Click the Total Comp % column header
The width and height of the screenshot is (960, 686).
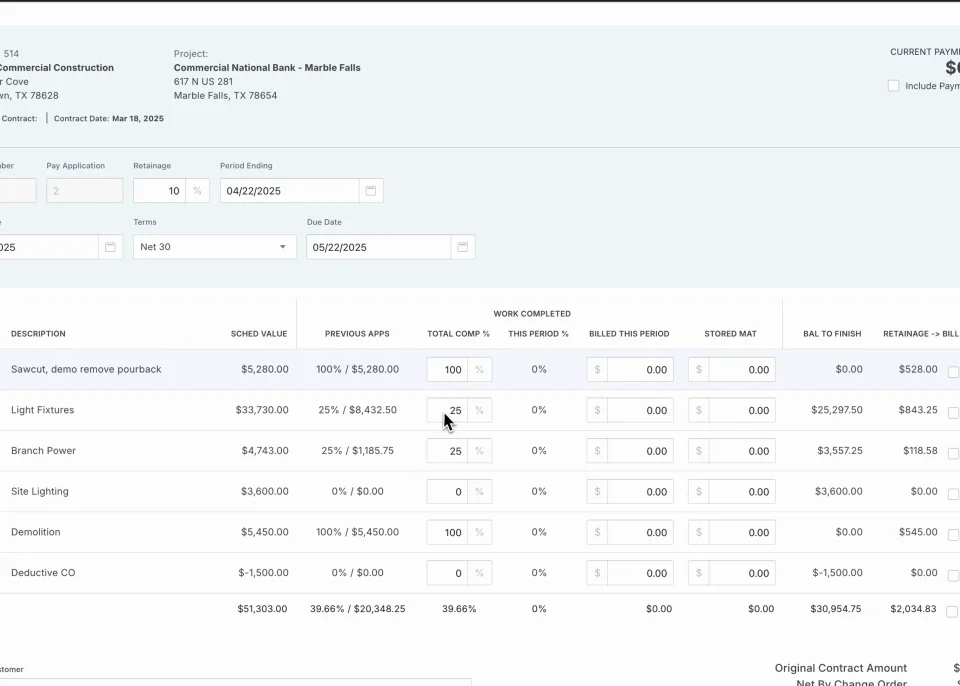click(x=458, y=334)
